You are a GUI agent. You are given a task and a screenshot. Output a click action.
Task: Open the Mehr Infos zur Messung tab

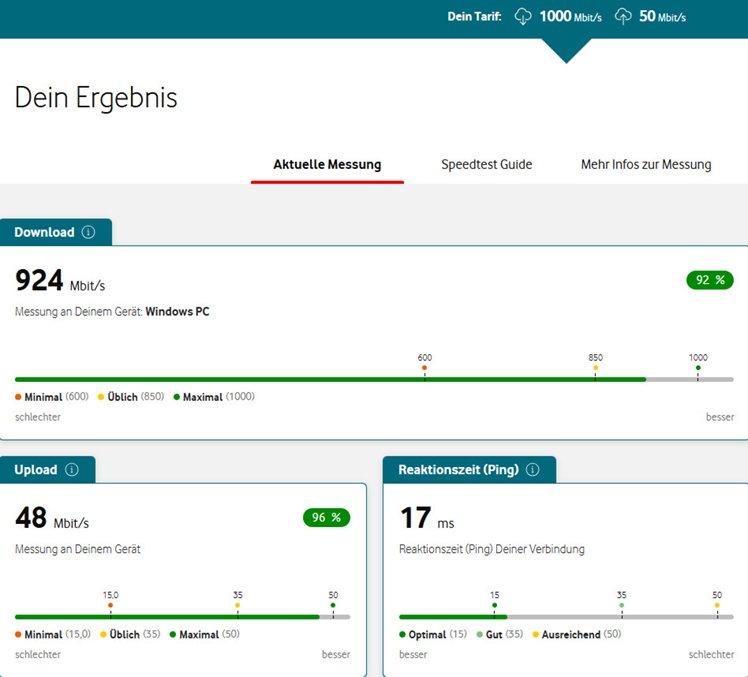point(645,164)
